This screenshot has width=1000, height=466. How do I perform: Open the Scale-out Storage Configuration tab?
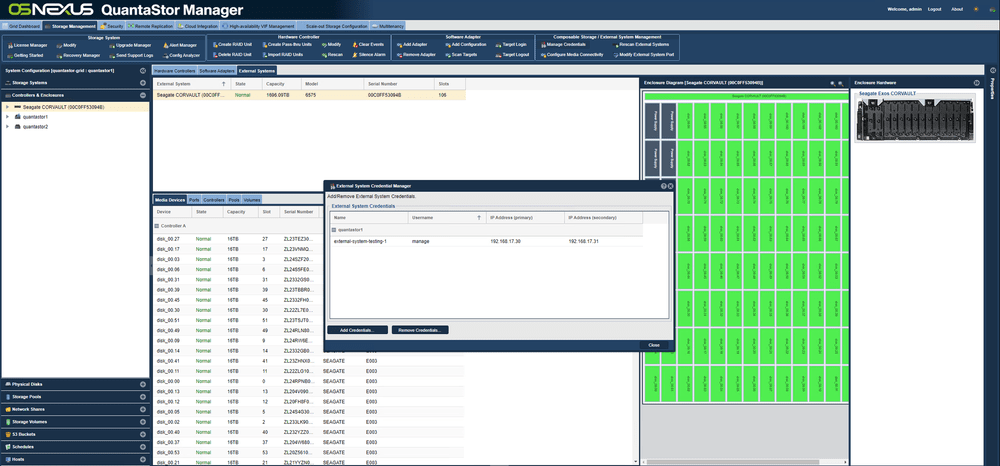click(334, 26)
